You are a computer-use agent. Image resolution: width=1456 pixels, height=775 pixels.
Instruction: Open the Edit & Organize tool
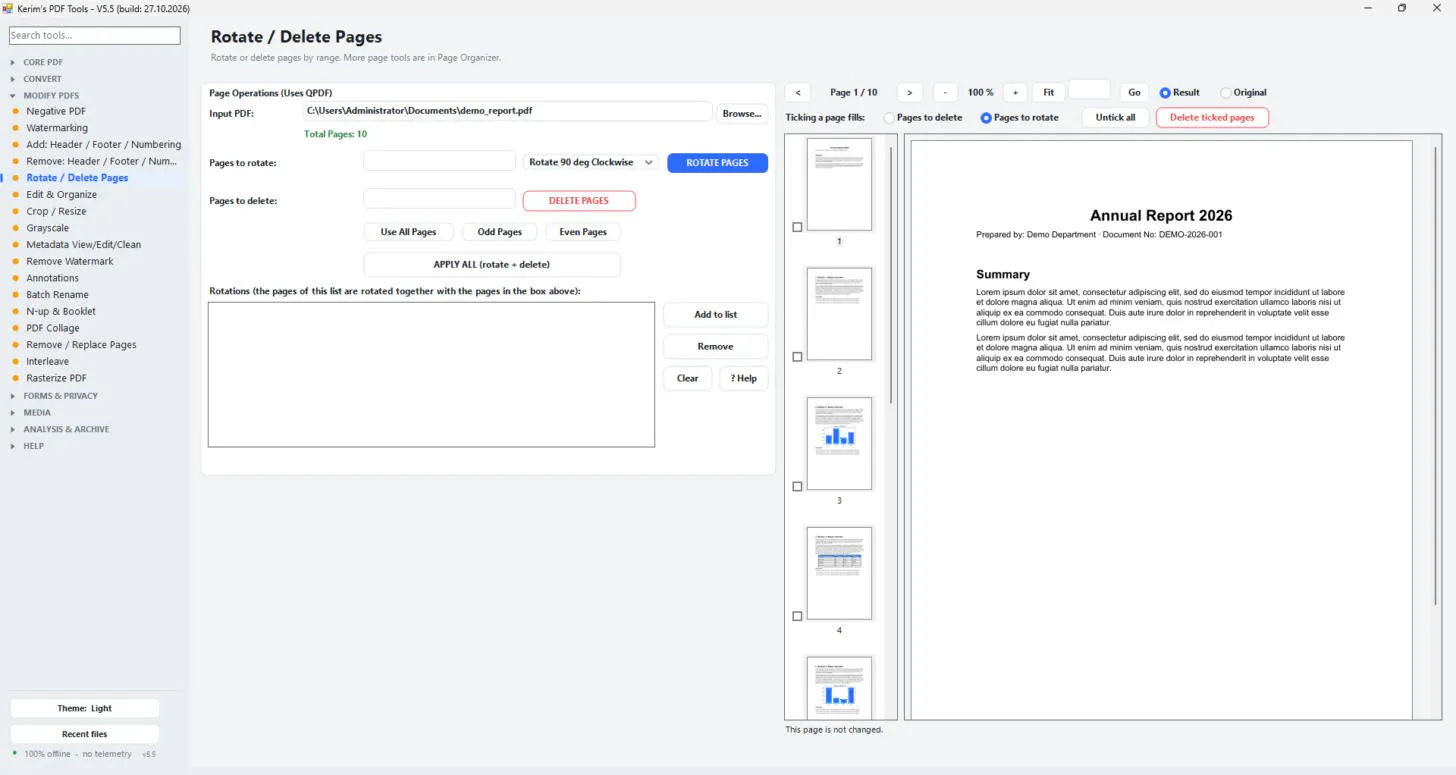click(61, 195)
